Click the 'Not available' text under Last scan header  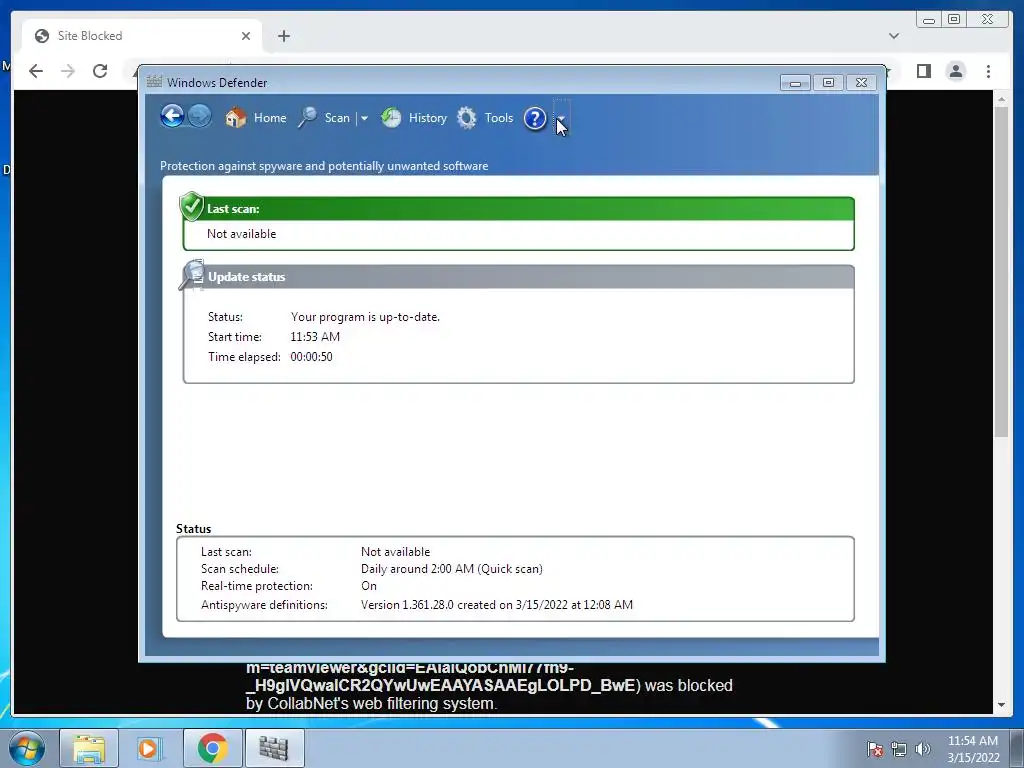(x=242, y=234)
